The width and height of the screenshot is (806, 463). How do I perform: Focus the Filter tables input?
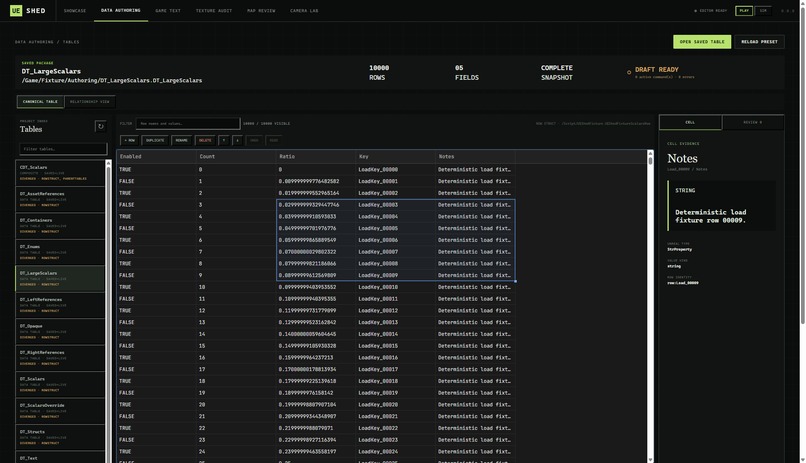pos(63,149)
